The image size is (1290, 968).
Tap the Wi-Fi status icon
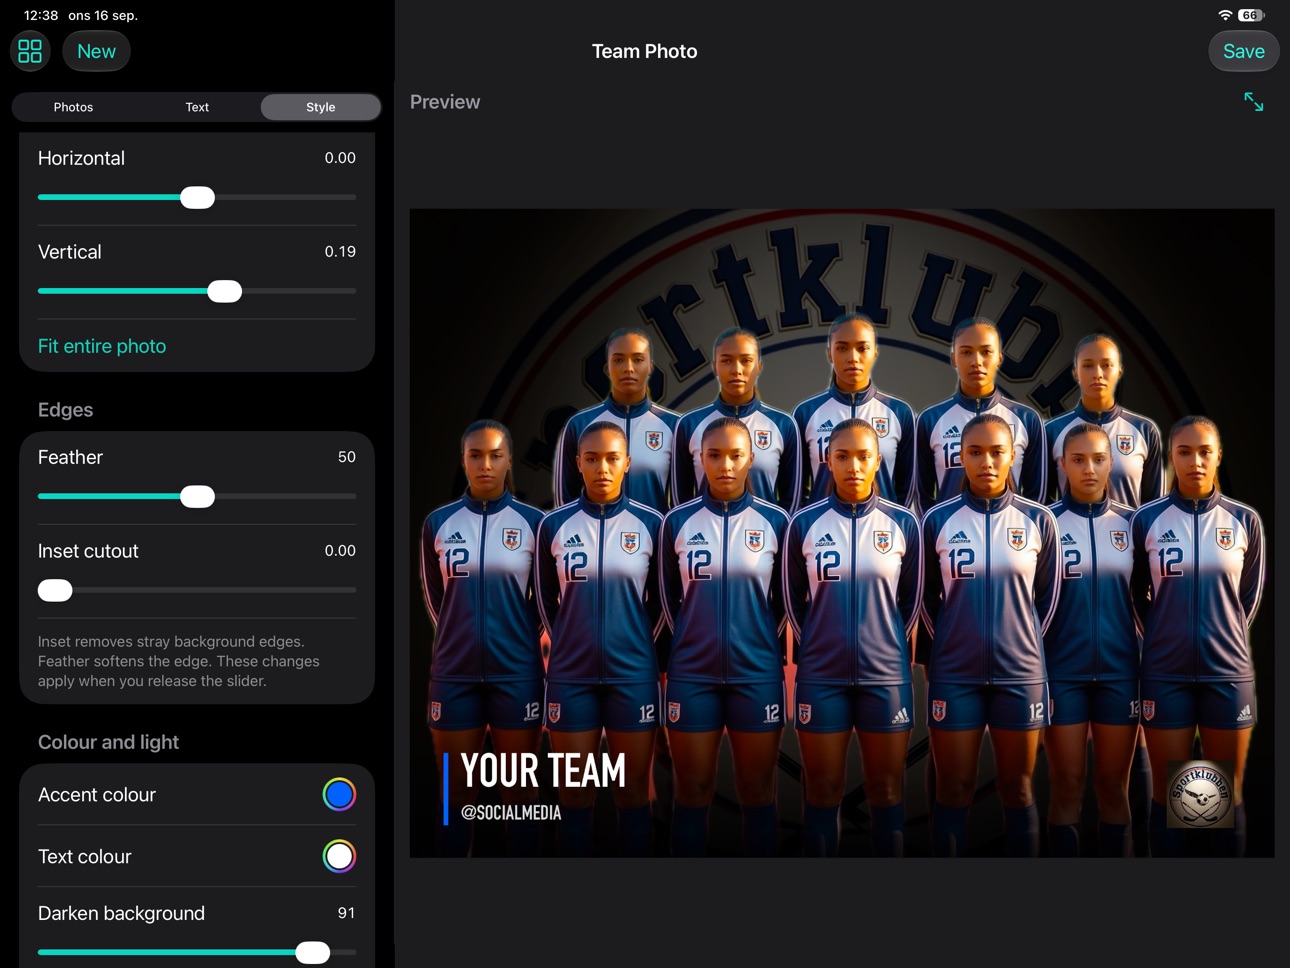1225,15
